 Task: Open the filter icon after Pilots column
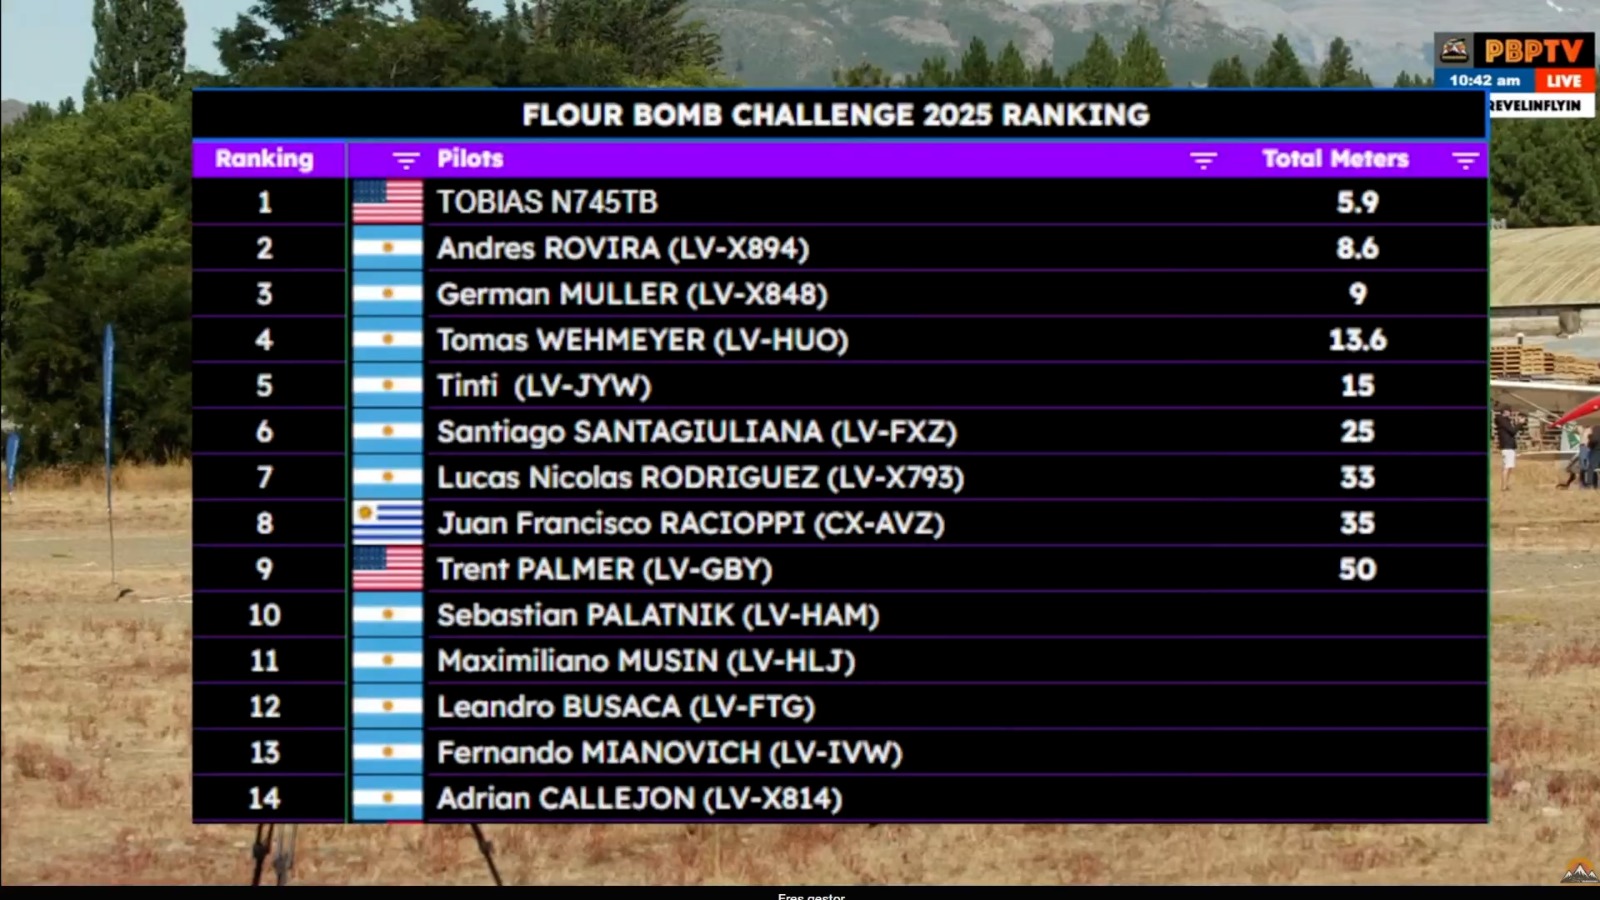point(1203,160)
